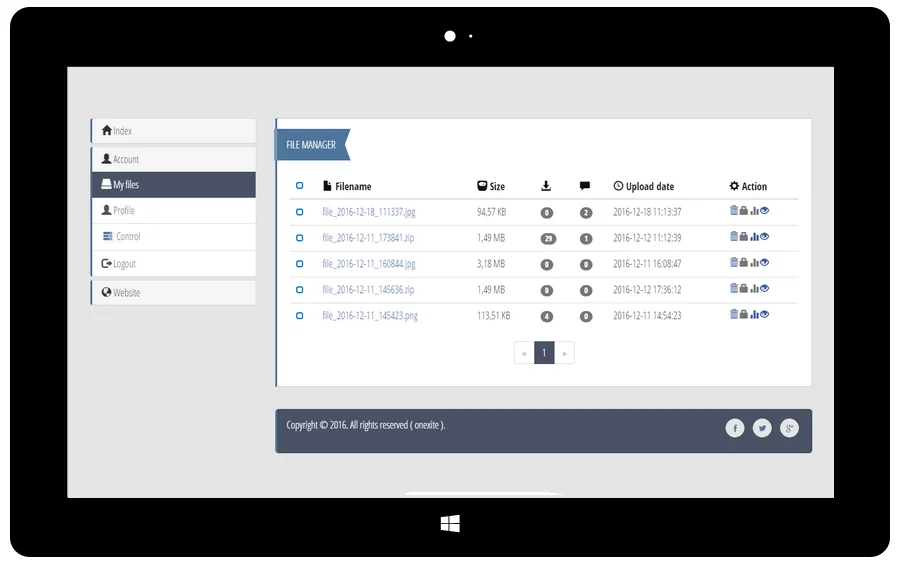Click the lock icon for file_2016-12-11_173841.zip
The width and height of the screenshot is (903, 568).
744,237
